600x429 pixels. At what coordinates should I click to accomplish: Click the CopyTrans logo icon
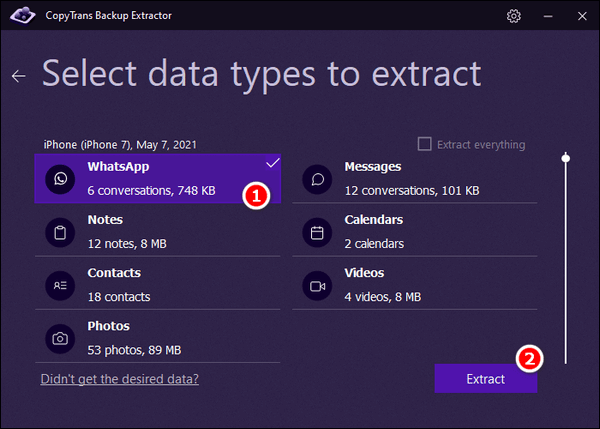coord(23,15)
